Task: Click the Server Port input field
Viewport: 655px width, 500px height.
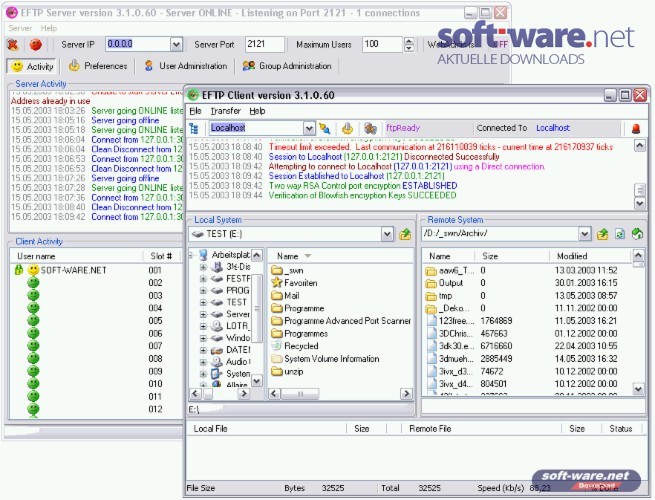Action: point(264,44)
